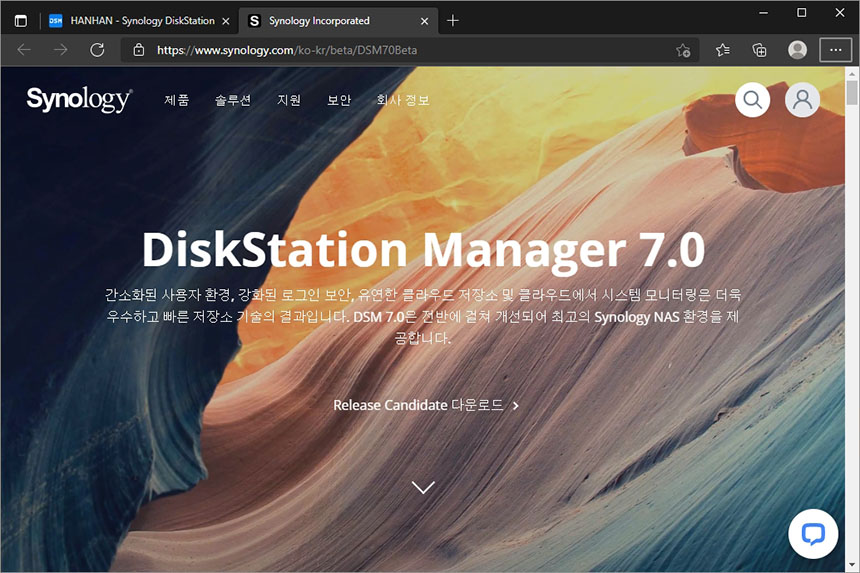Open the 지원 menu
The width and height of the screenshot is (860, 573).
click(289, 100)
